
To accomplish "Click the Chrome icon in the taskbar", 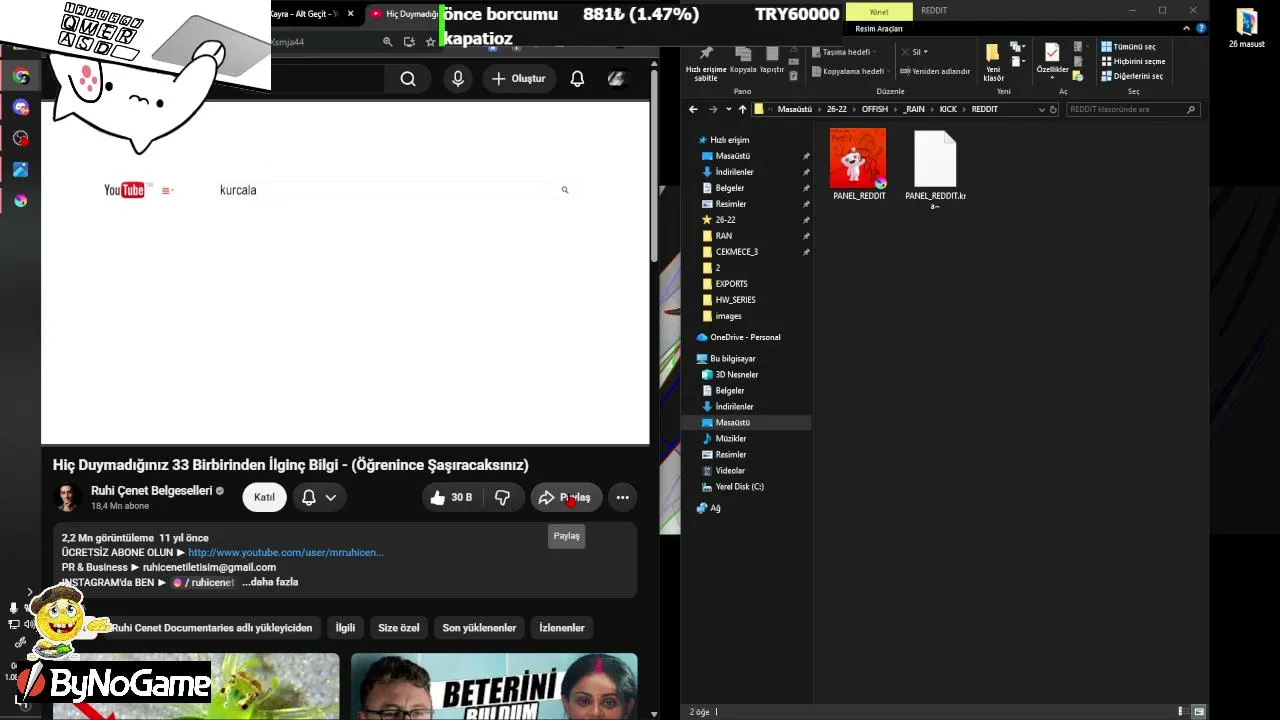I will (21, 76).
